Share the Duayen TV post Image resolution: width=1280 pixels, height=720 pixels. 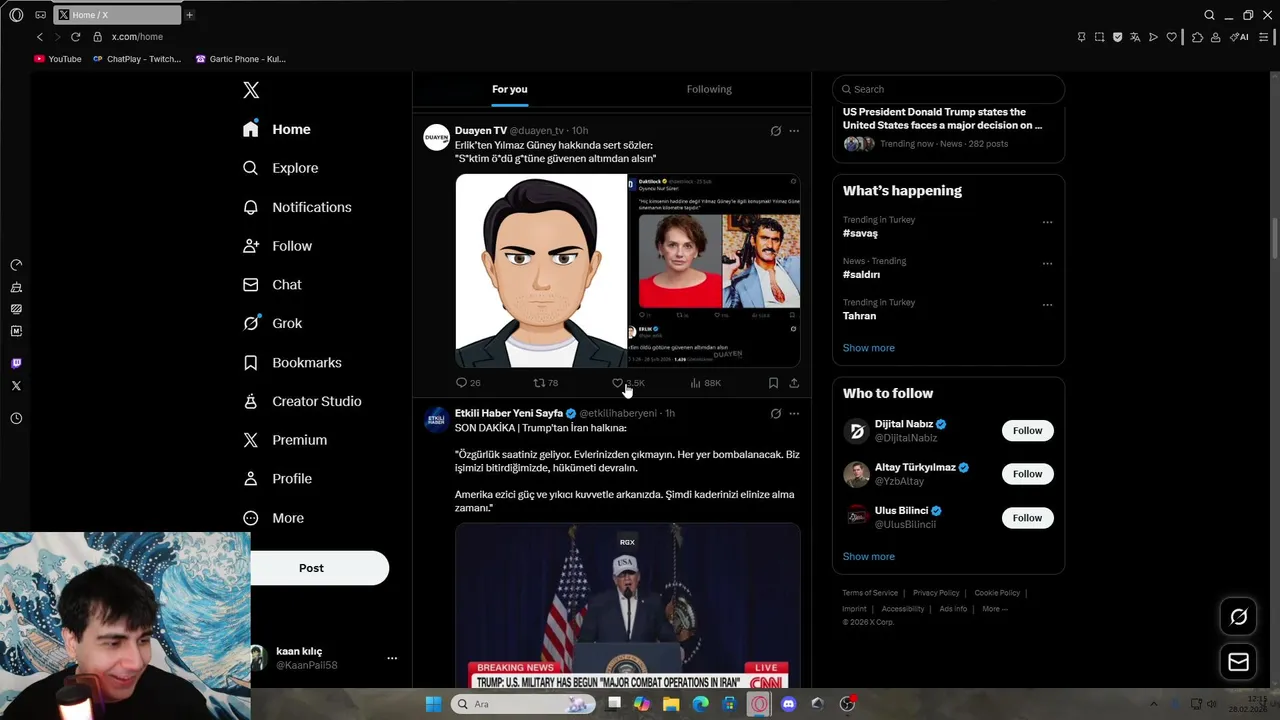[x=794, y=383]
